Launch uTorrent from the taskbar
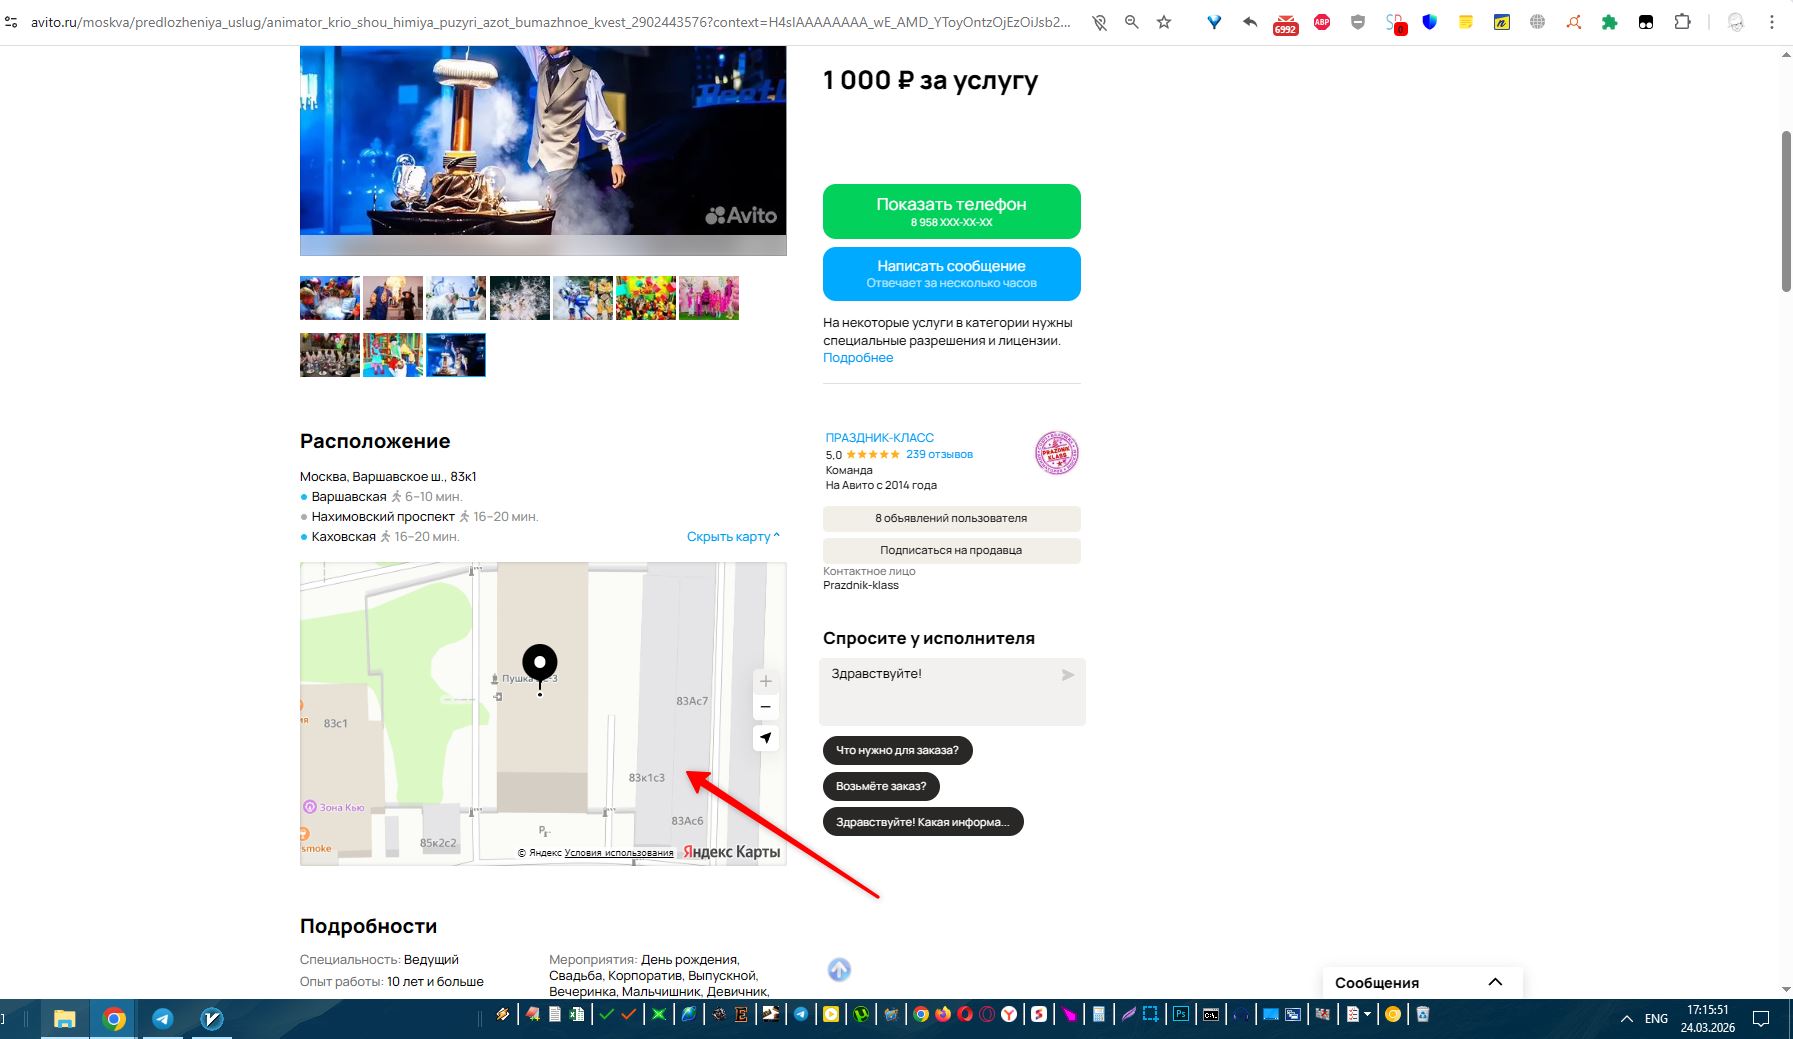Viewport: 1793px width, 1039px height. pos(860,1014)
